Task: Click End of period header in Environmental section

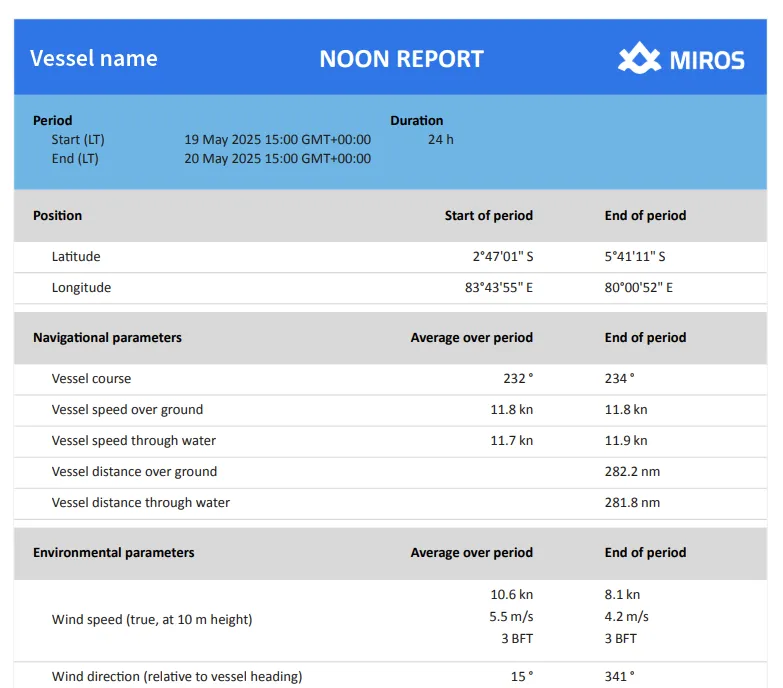Action: click(x=645, y=553)
